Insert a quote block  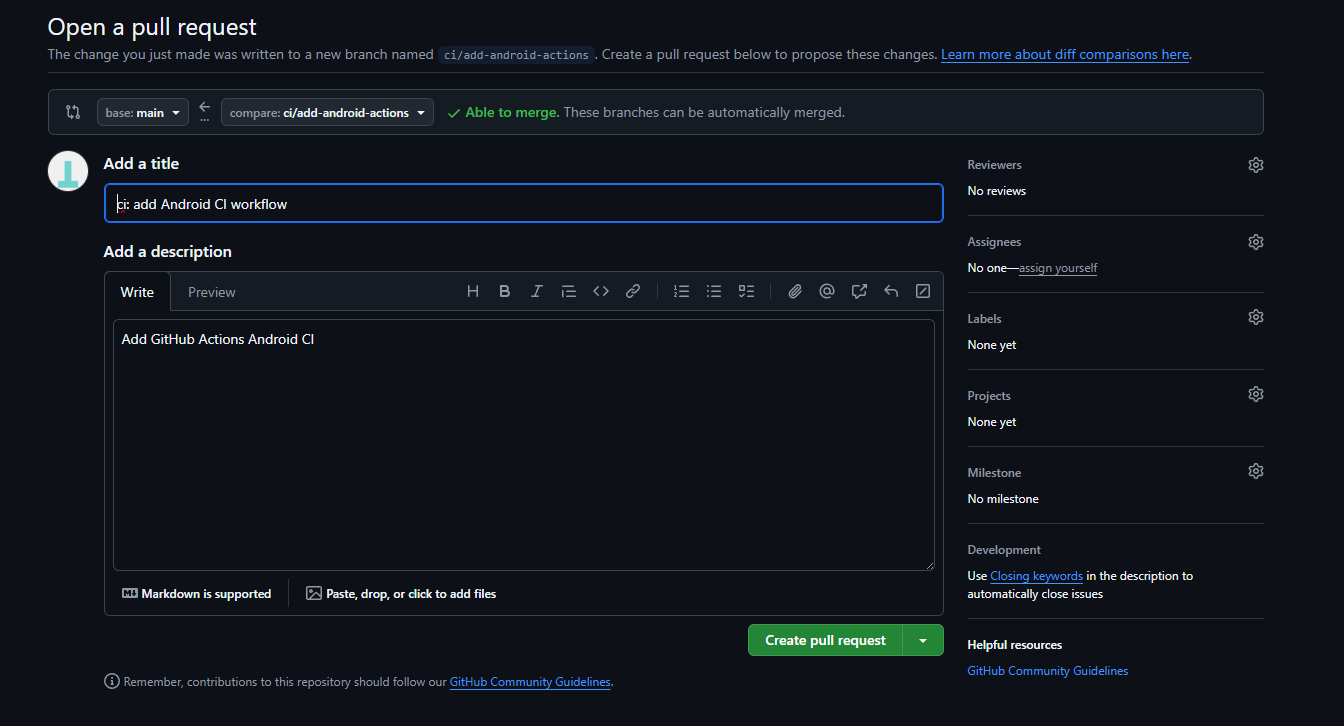pyautogui.click(x=569, y=291)
